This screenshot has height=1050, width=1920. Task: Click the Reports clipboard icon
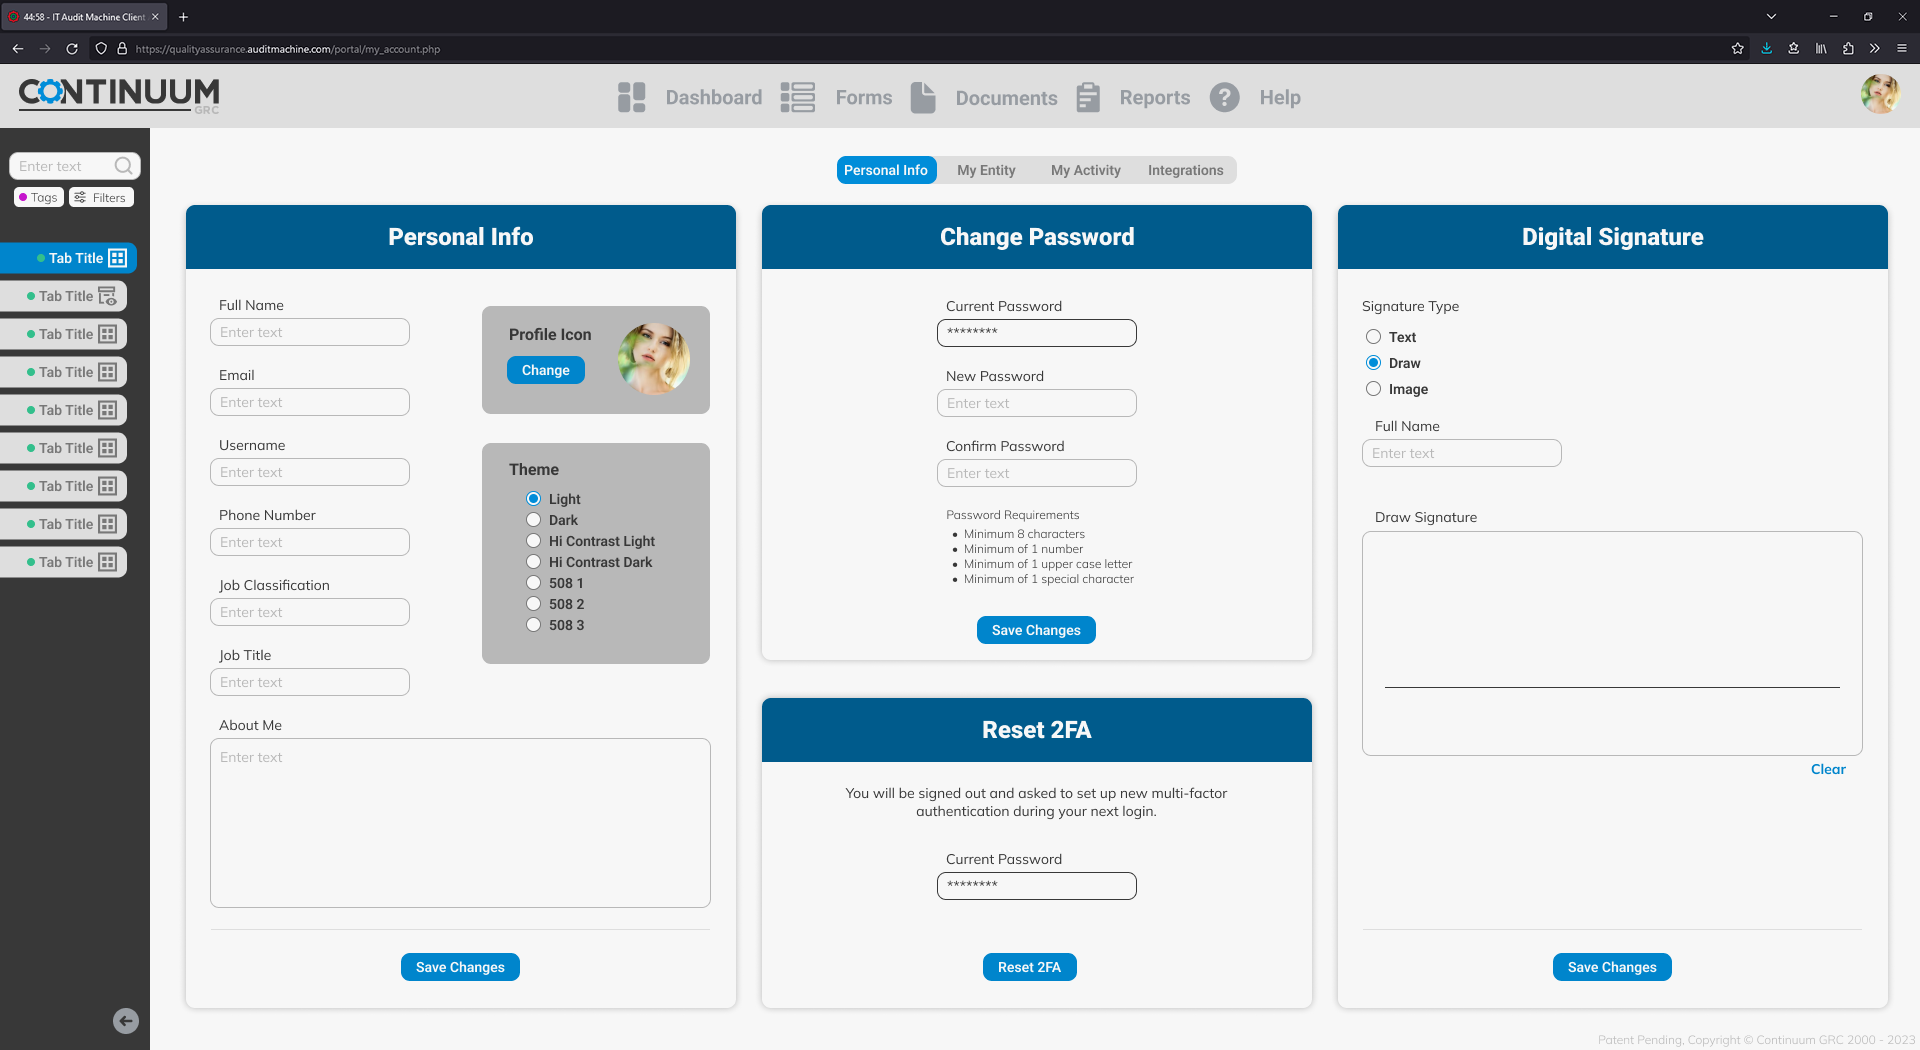pos(1088,97)
